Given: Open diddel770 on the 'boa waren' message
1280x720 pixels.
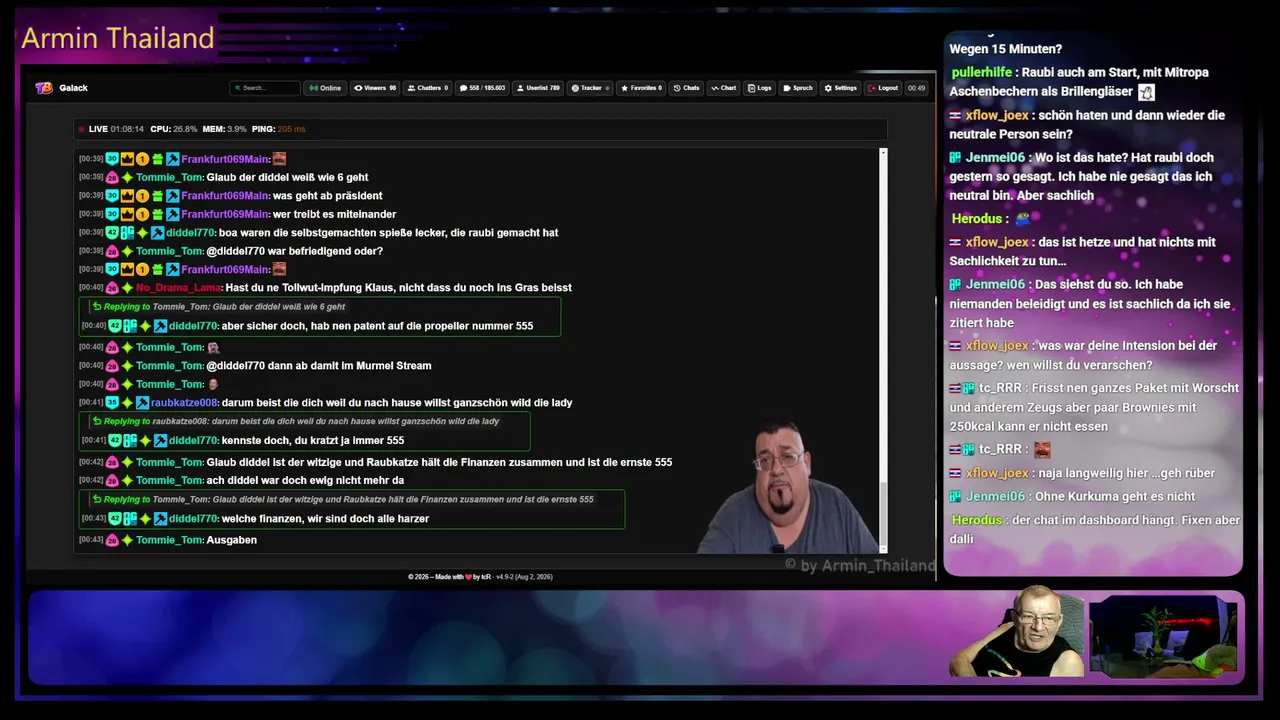Looking at the screenshot, I should (191, 233).
